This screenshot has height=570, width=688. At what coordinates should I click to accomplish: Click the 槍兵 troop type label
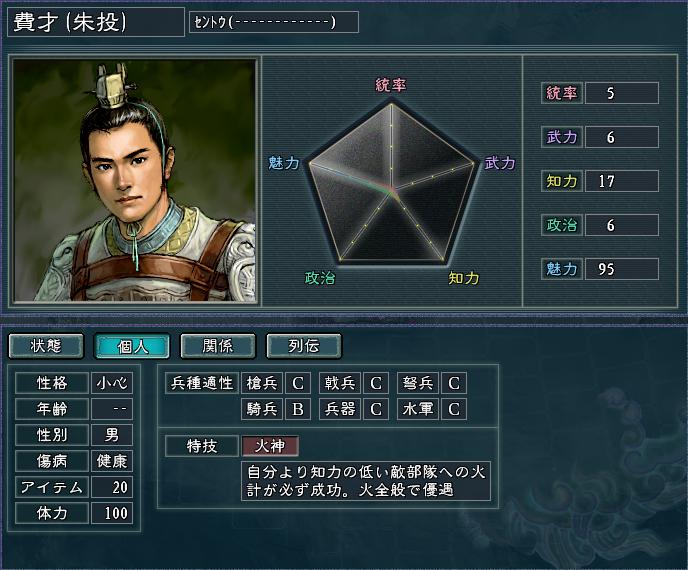coord(262,383)
